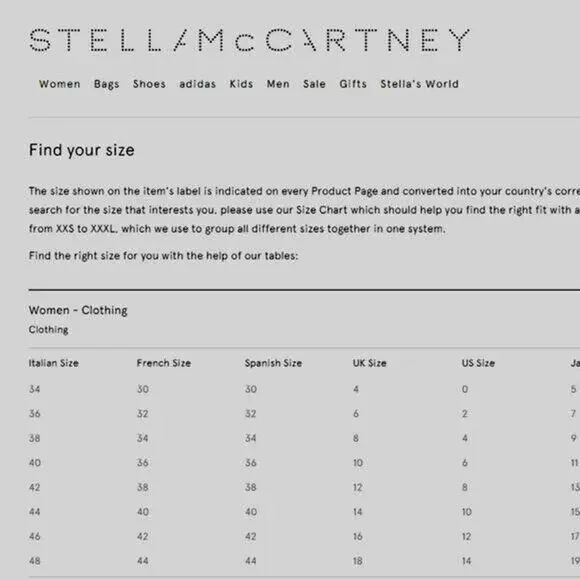Click the UK Size column header
The height and width of the screenshot is (580, 580).
(x=370, y=363)
